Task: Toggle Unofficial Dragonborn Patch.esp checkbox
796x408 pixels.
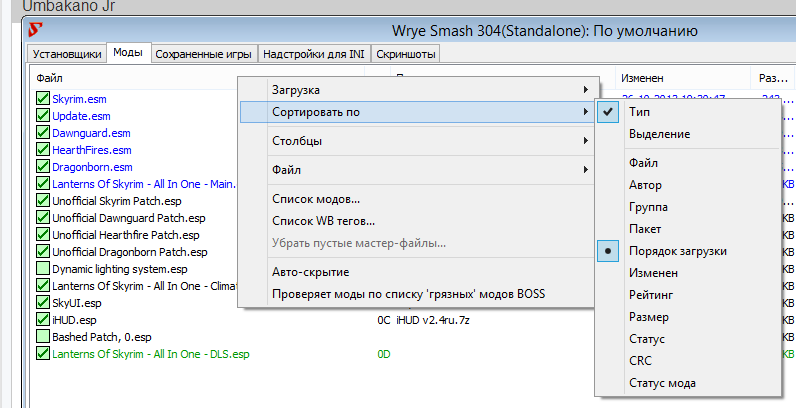Action: (43, 252)
